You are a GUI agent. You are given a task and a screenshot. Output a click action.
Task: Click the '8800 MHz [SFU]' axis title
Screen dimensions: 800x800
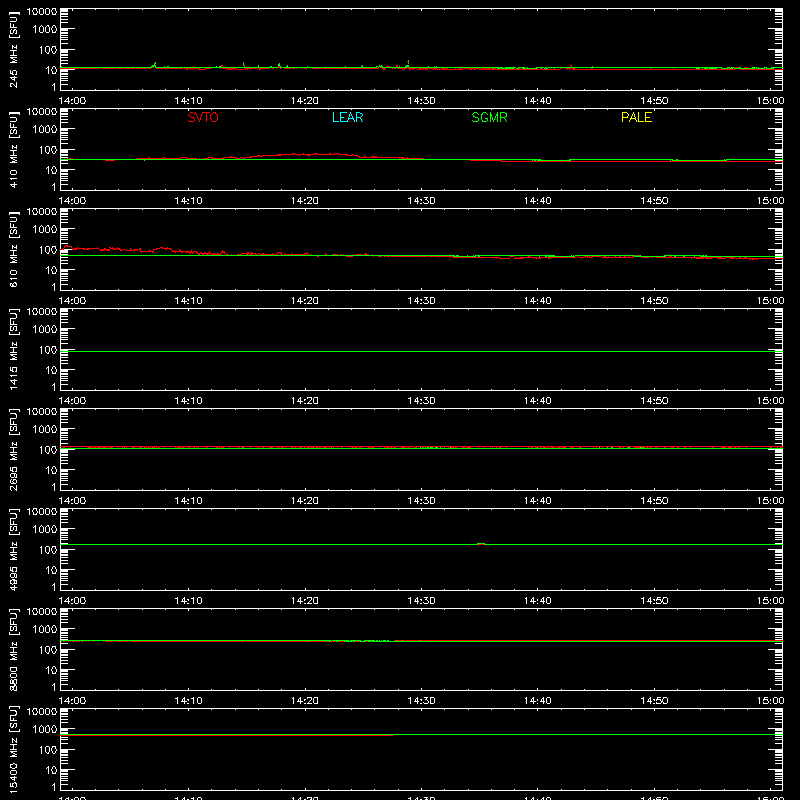(x=13, y=649)
